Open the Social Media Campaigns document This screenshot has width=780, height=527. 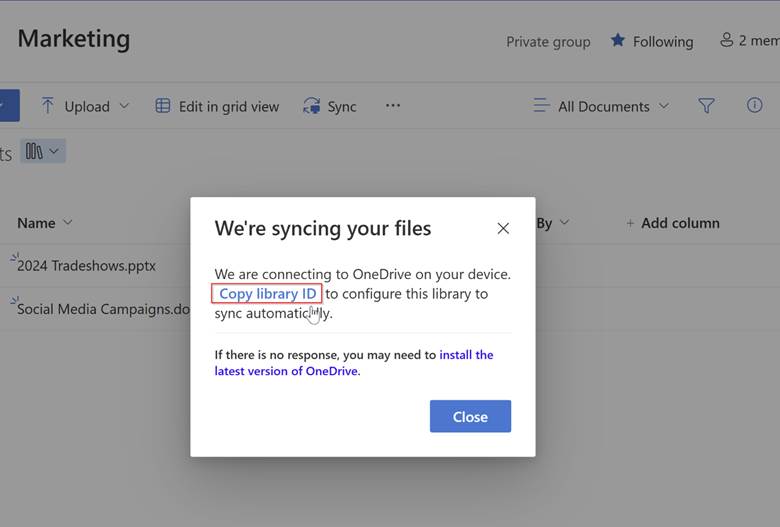100,309
